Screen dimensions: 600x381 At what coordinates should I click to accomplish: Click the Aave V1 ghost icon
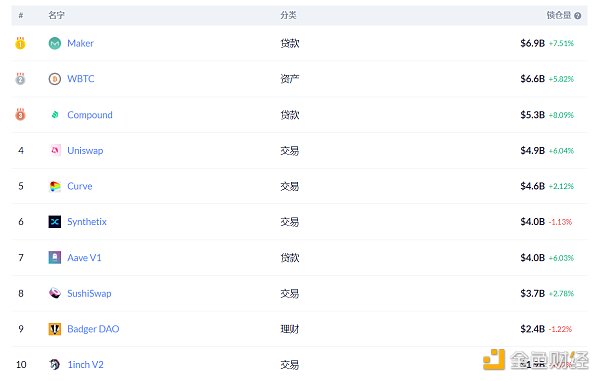pos(55,257)
